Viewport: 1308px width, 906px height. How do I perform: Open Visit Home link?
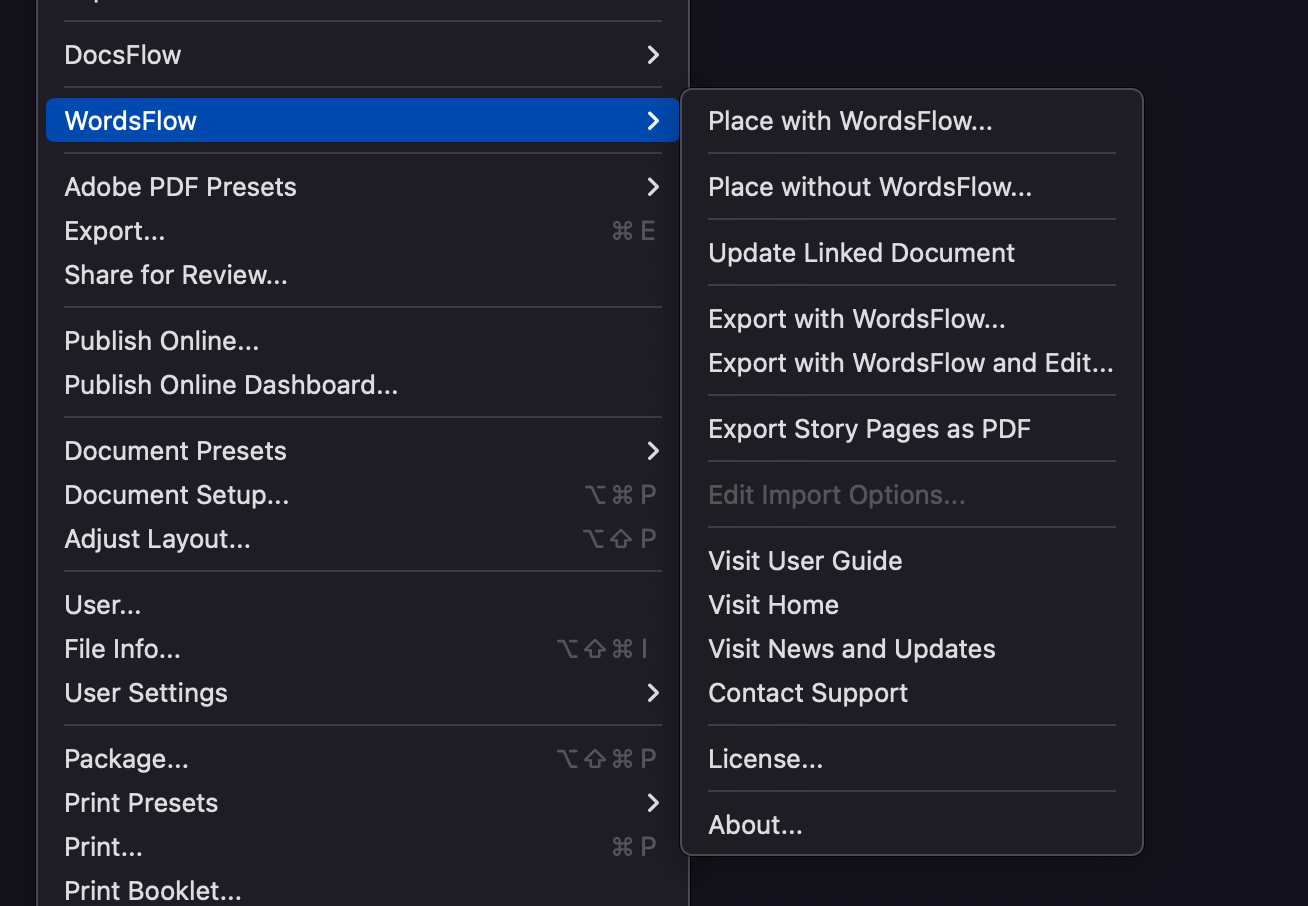773,604
